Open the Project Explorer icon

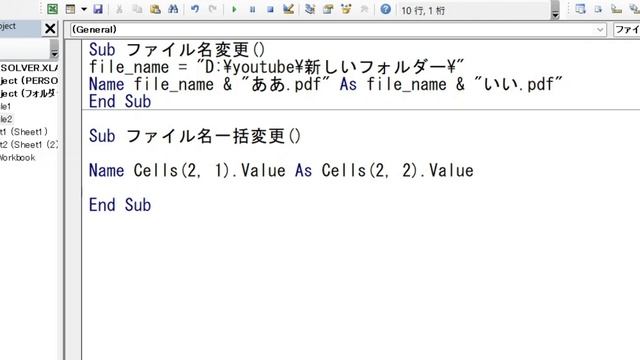(x=310, y=9)
